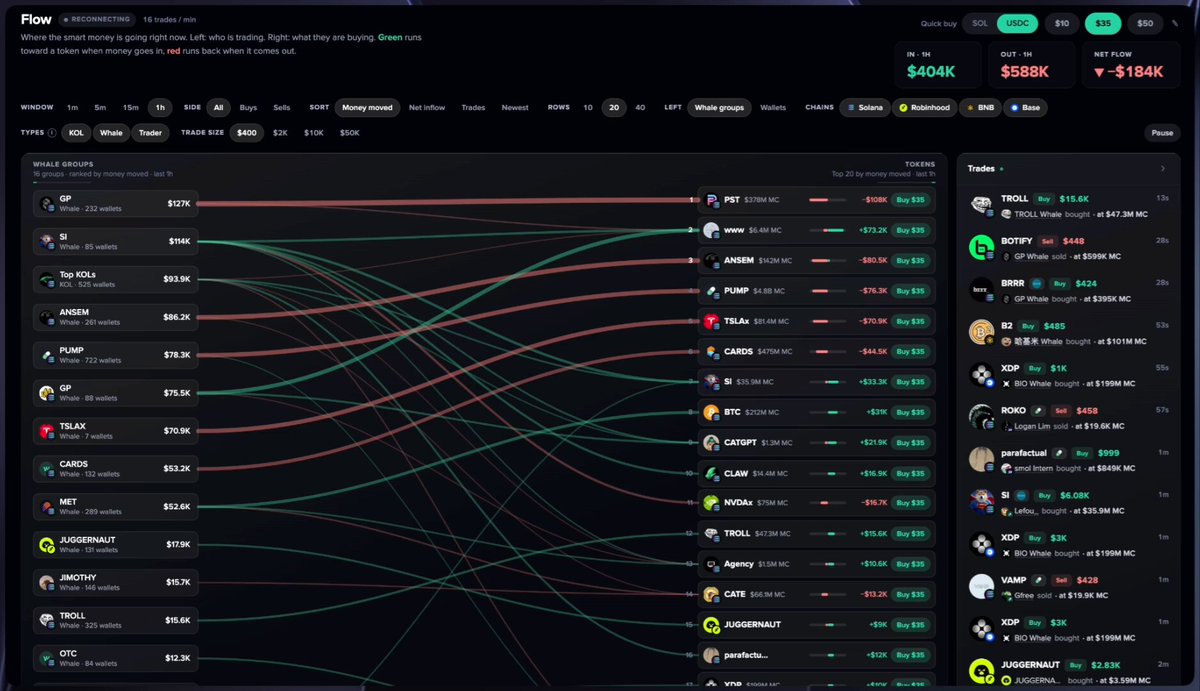Set trade size filter to $10K
The image size is (1200, 691).
pyautogui.click(x=314, y=132)
